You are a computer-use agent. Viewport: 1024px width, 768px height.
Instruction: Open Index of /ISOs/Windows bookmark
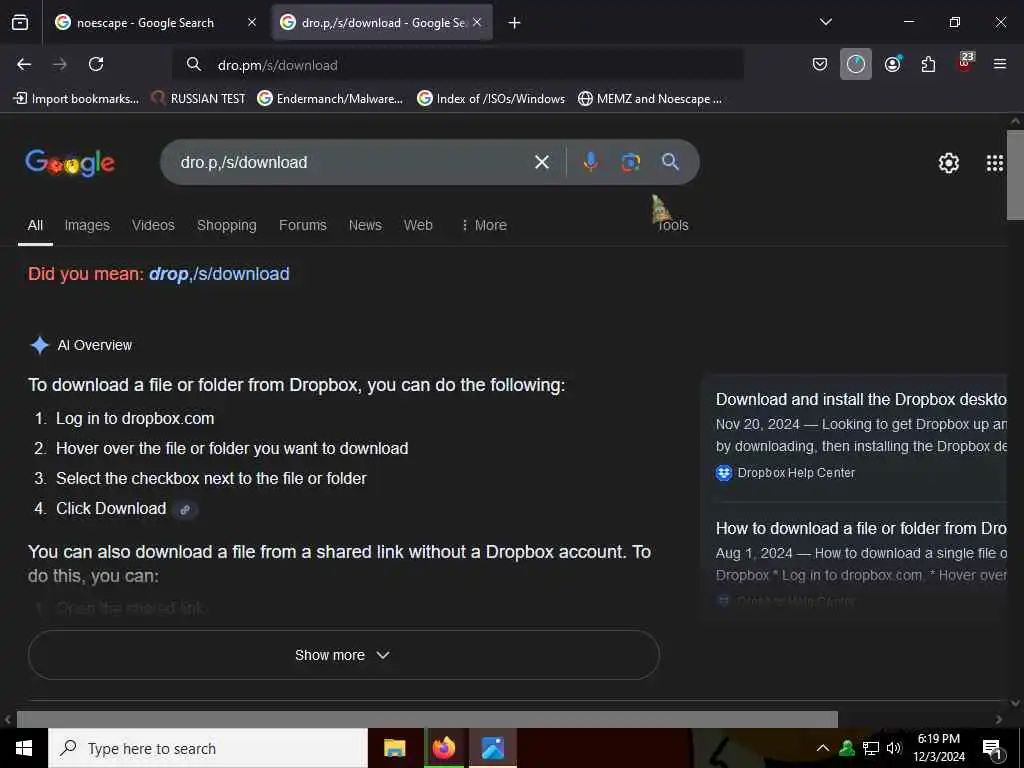(x=491, y=99)
